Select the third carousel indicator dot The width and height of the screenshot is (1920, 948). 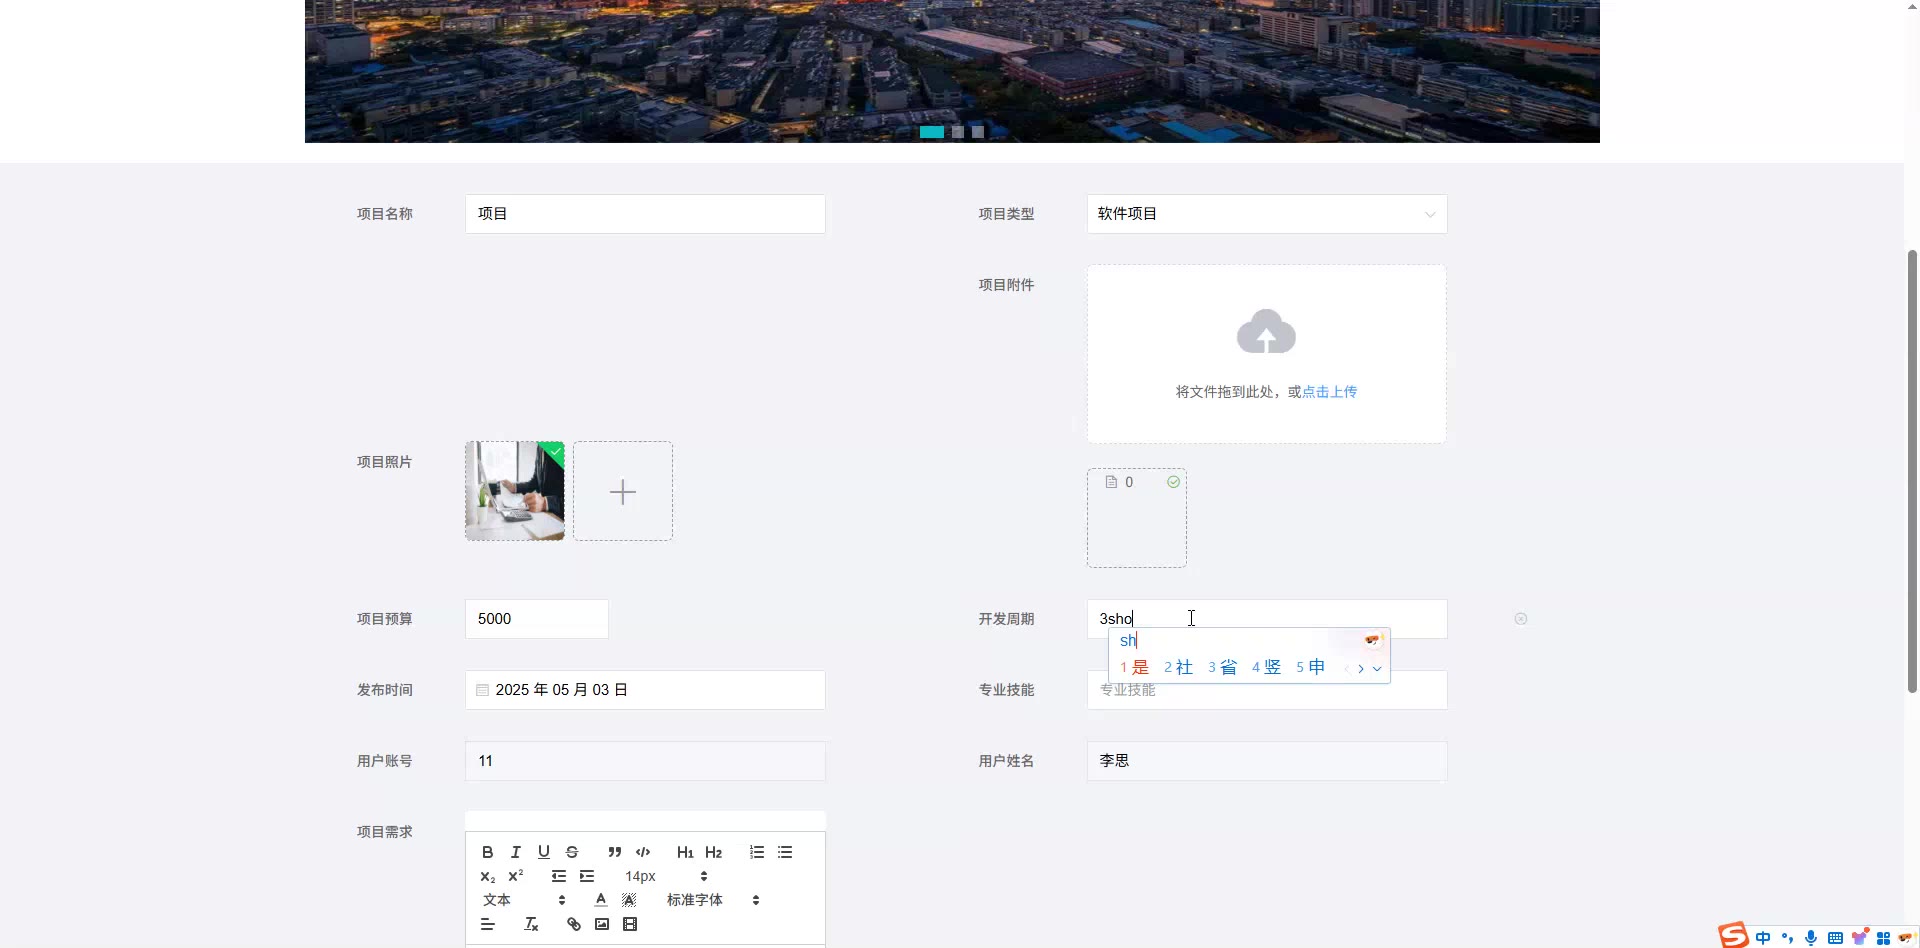click(978, 132)
